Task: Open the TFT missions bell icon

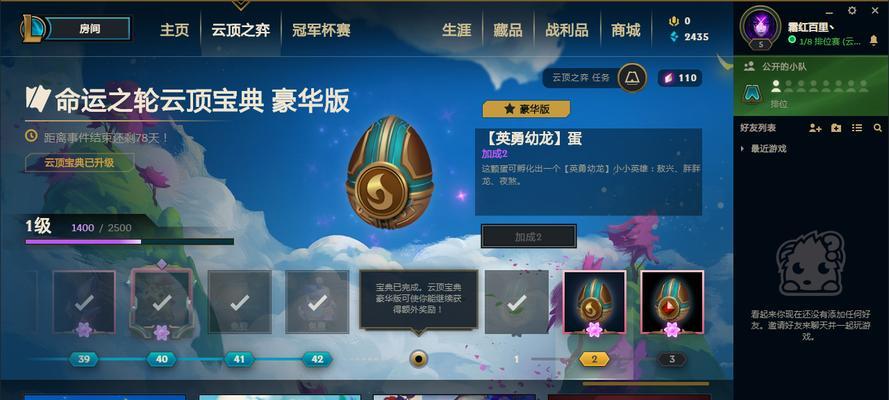Action: [632, 78]
